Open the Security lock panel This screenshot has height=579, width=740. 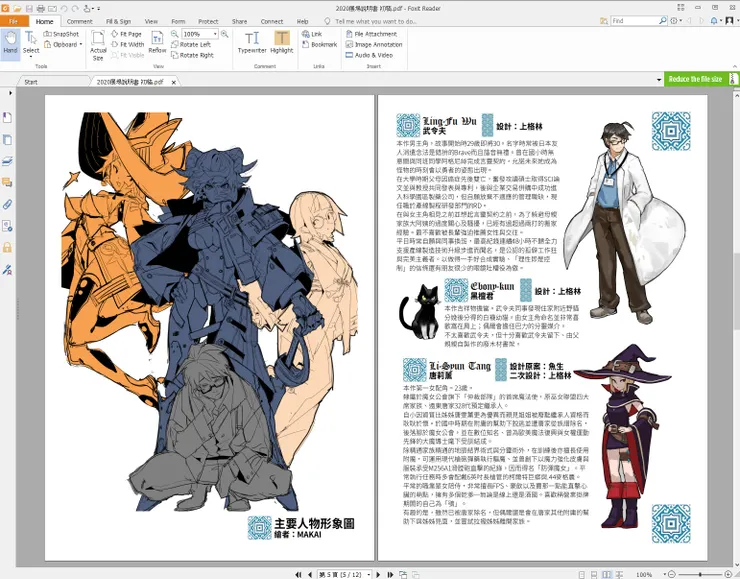coord(7,247)
